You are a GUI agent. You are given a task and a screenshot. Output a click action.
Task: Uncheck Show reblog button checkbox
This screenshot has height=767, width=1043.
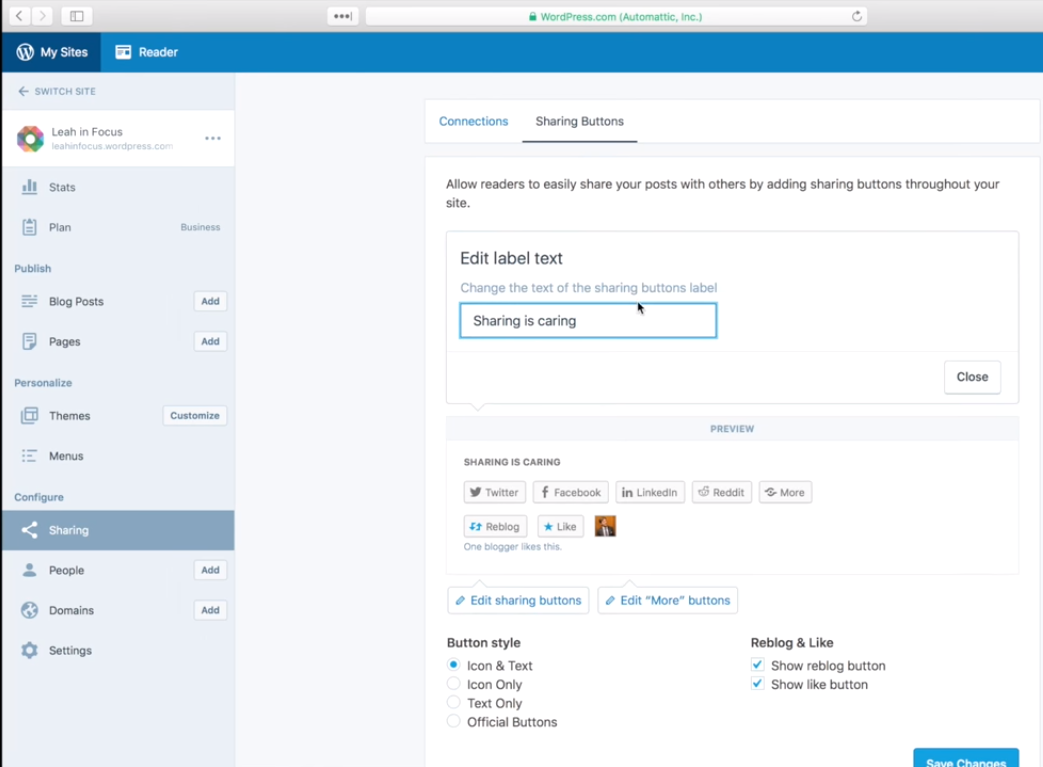[x=757, y=665]
